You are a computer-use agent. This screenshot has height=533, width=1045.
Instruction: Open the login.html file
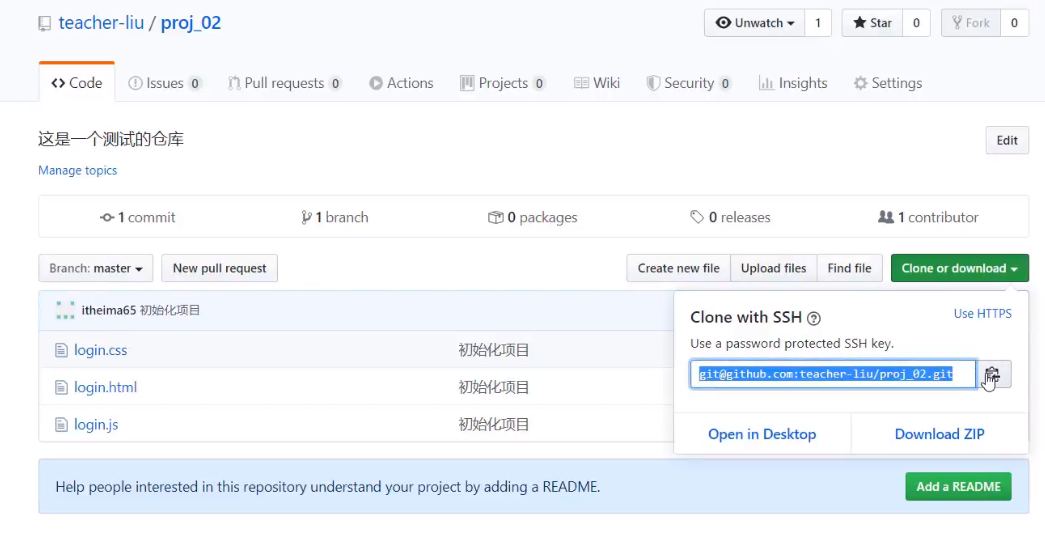pos(105,387)
